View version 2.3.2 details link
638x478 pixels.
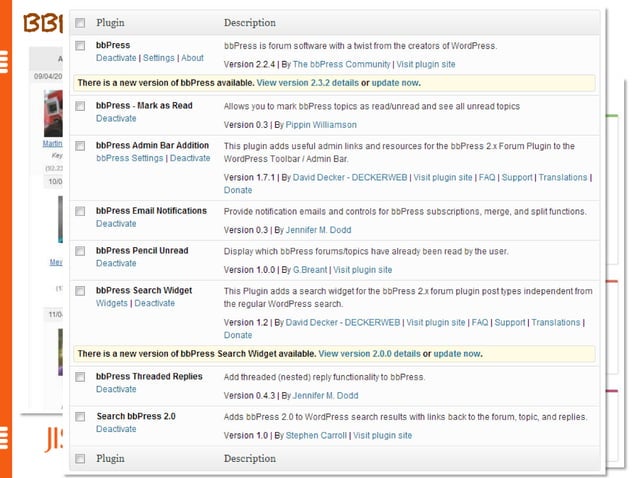(x=307, y=82)
